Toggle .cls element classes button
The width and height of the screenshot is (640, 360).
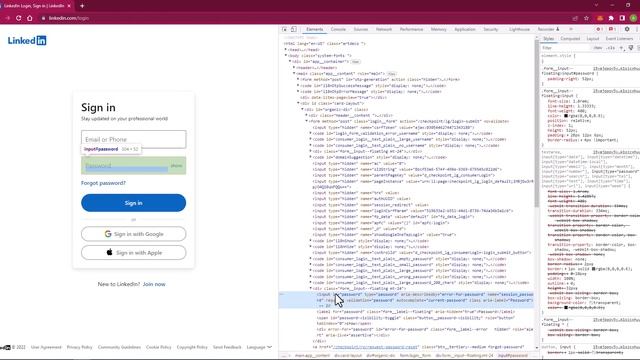click(x=611, y=48)
